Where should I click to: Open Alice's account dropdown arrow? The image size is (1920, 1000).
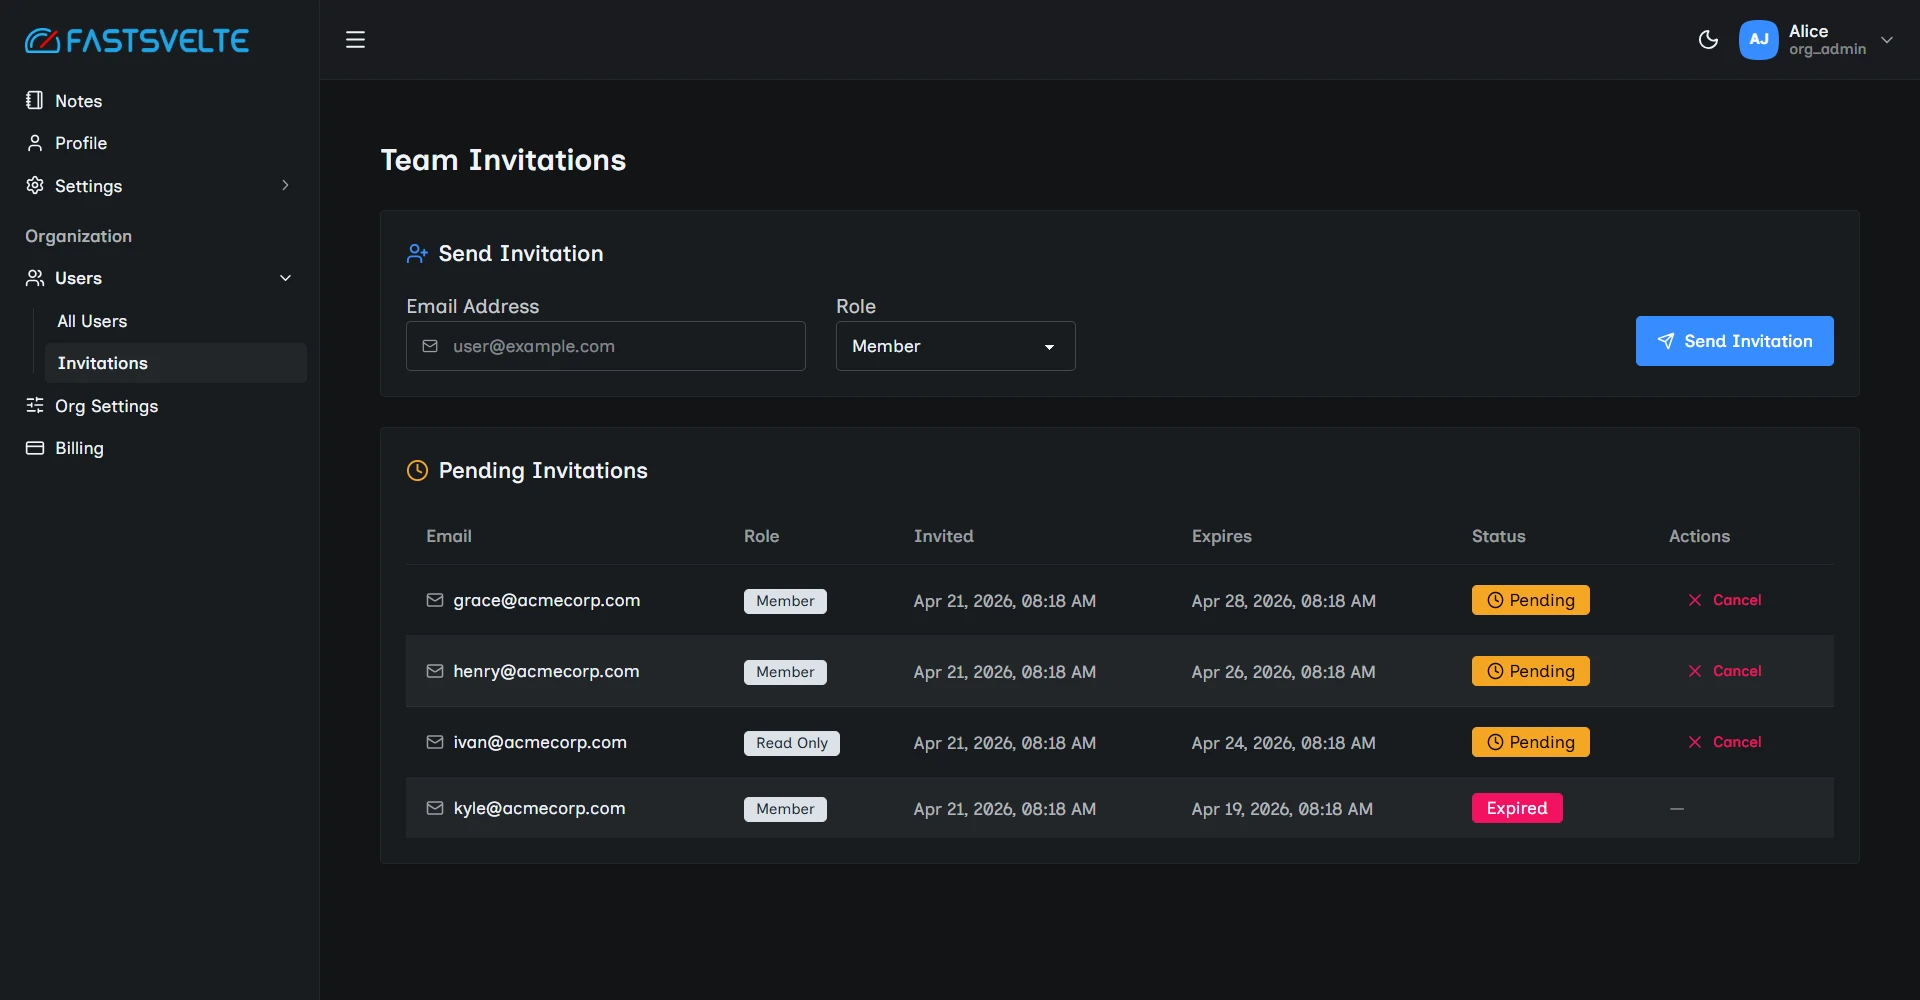coord(1887,40)
